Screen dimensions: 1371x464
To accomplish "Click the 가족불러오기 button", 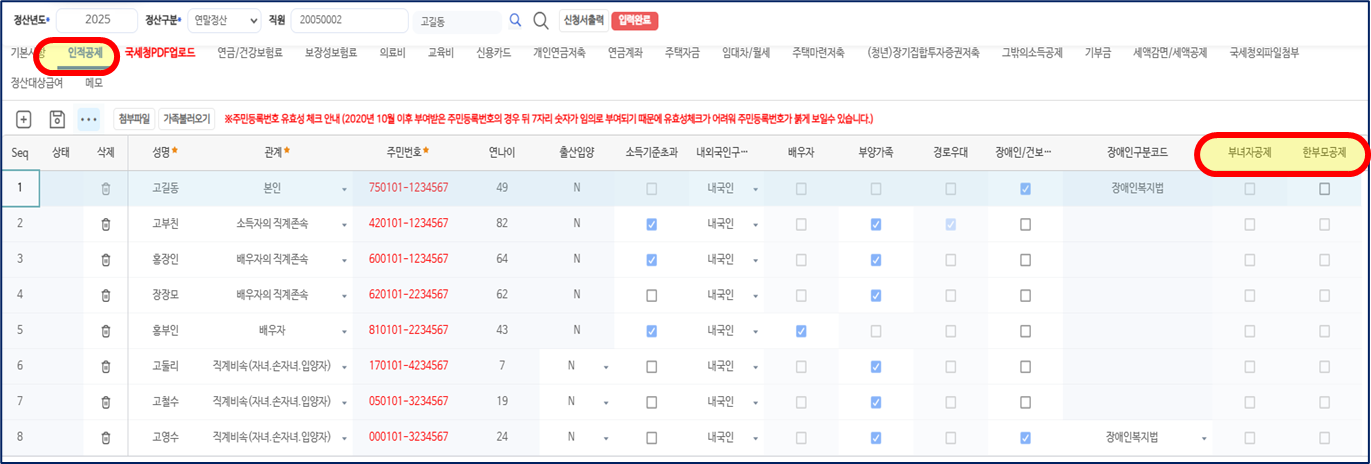I will [x=187, y=119].
